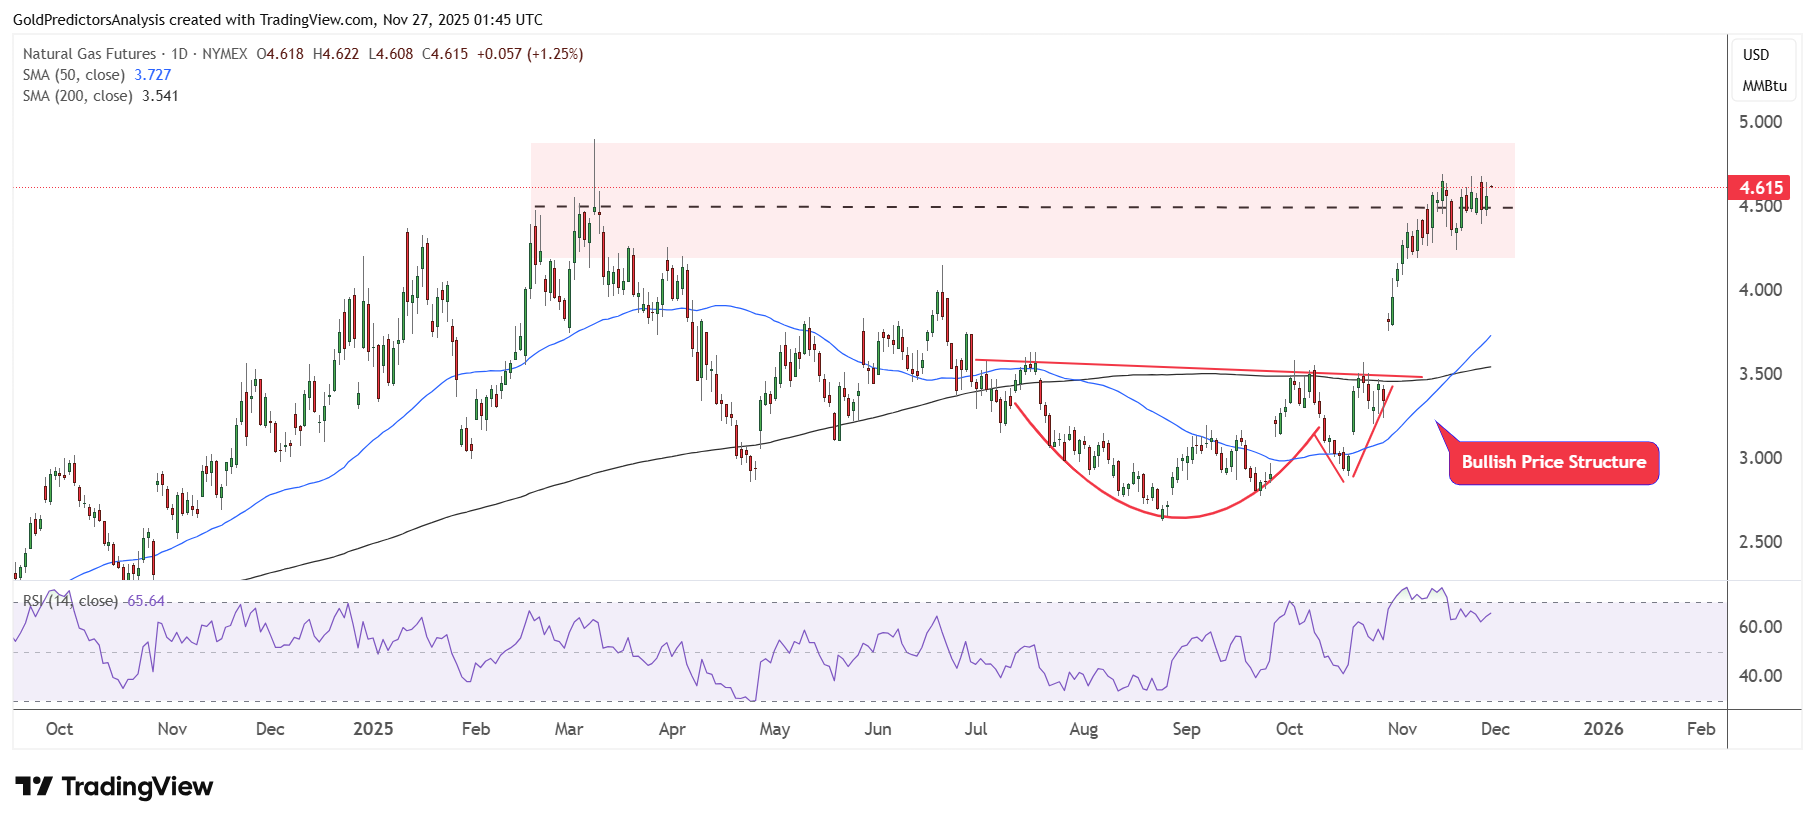Click the USD currency label
Viewport: 1815px width, 824px height.
click(1756, 55)
